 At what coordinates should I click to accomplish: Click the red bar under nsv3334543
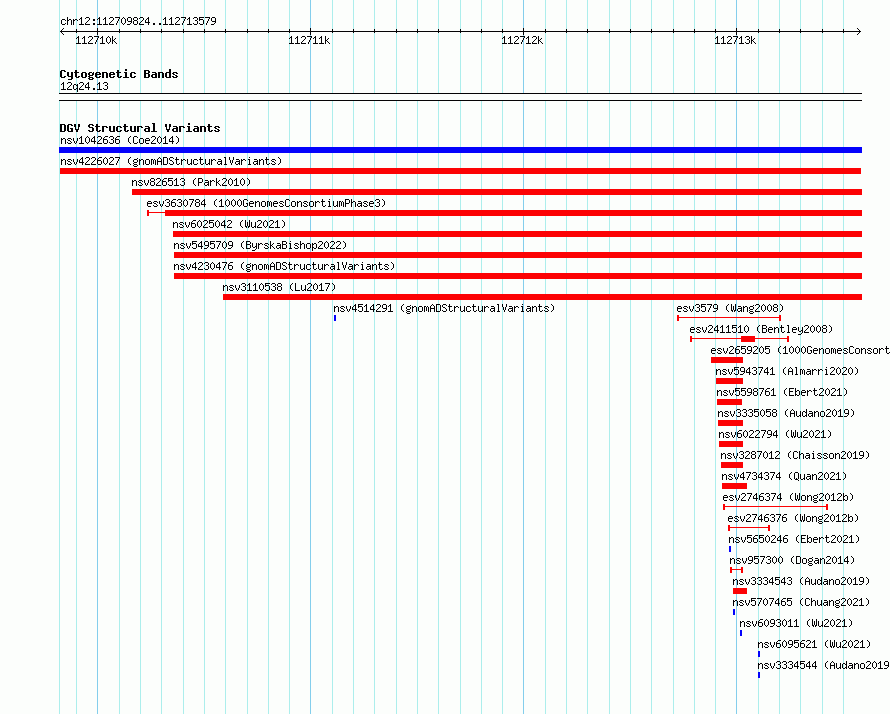click(740, 591)
